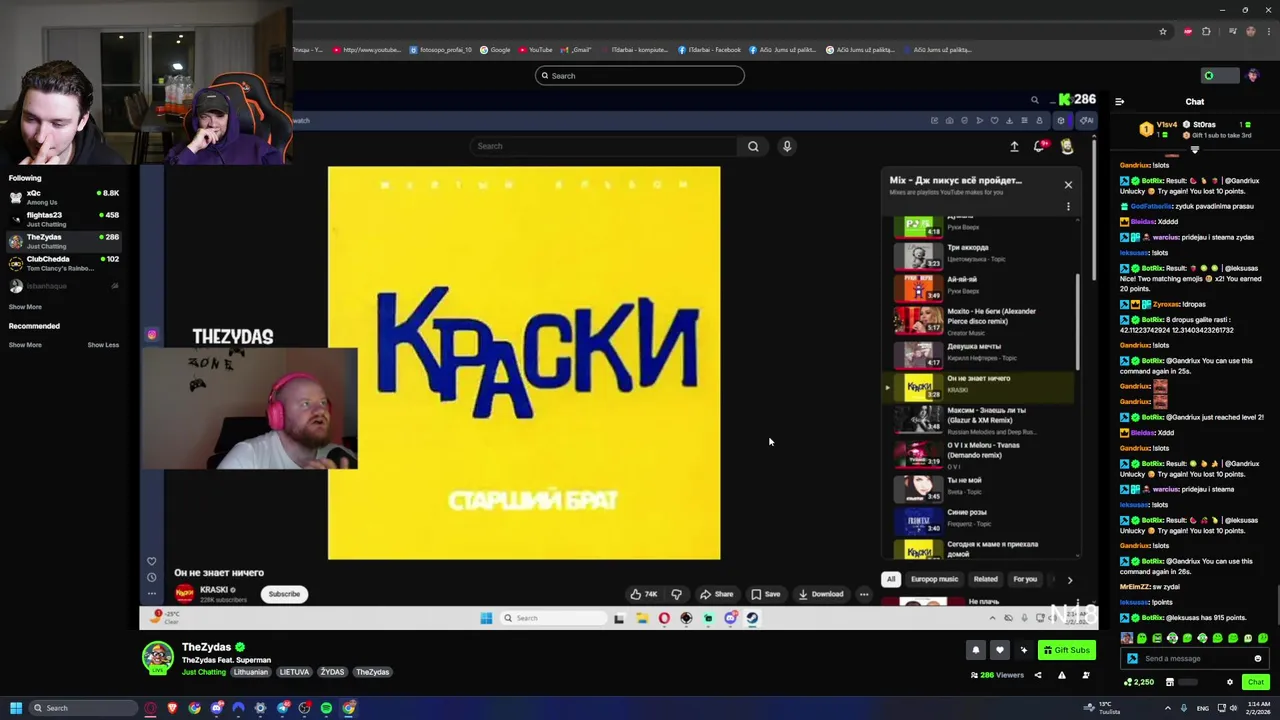Open the 'Darbai - Facebook' bookmark

(x=709, y=50)
